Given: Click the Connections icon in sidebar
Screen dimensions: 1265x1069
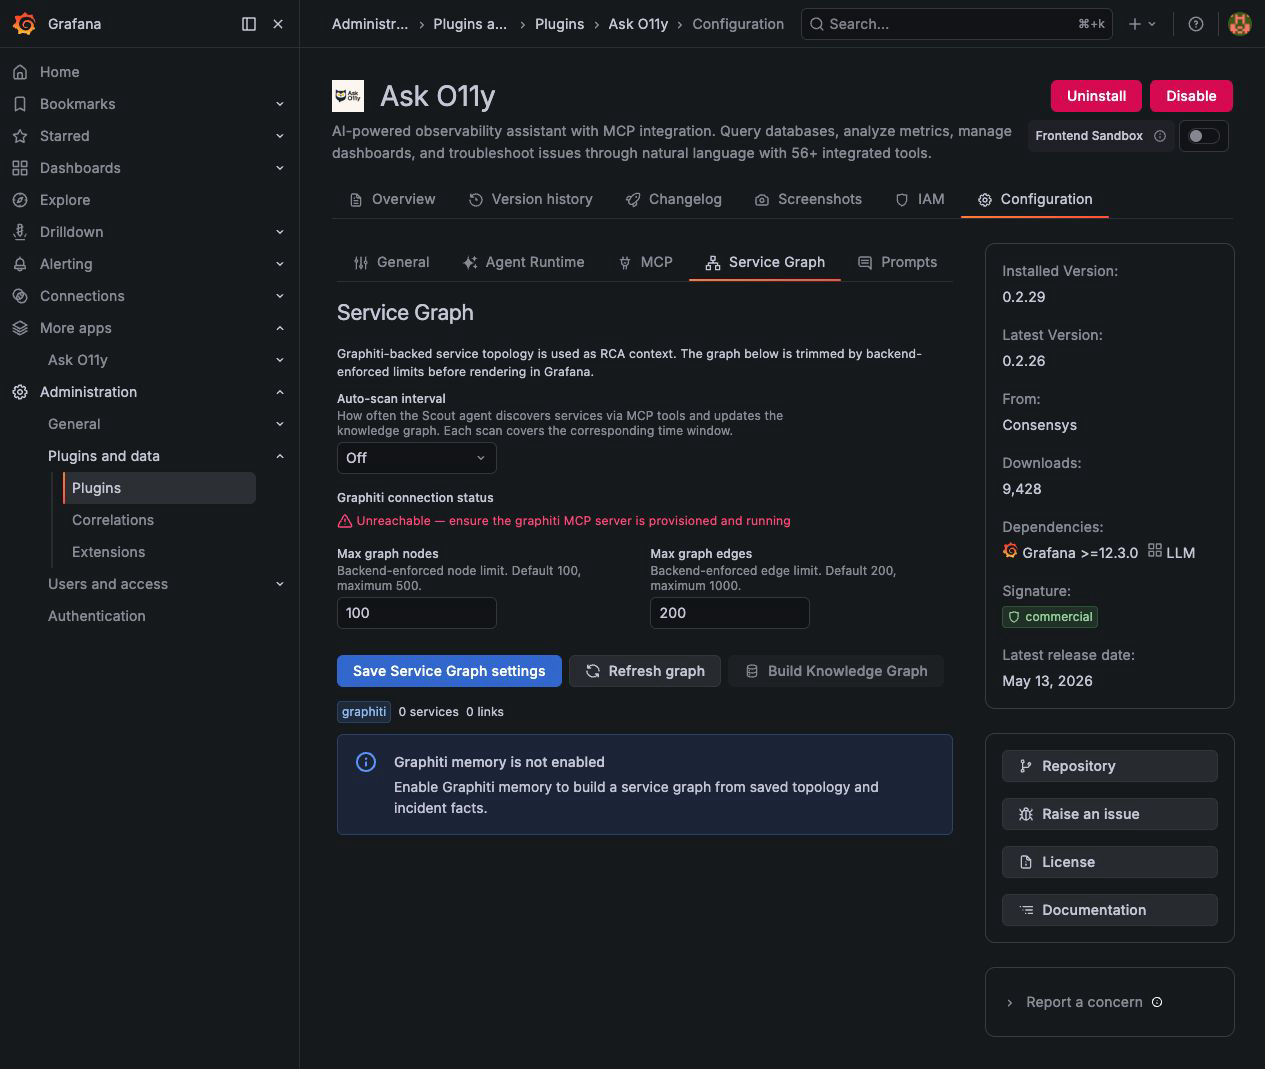Looking at the screenshot, I should point(20,296).
